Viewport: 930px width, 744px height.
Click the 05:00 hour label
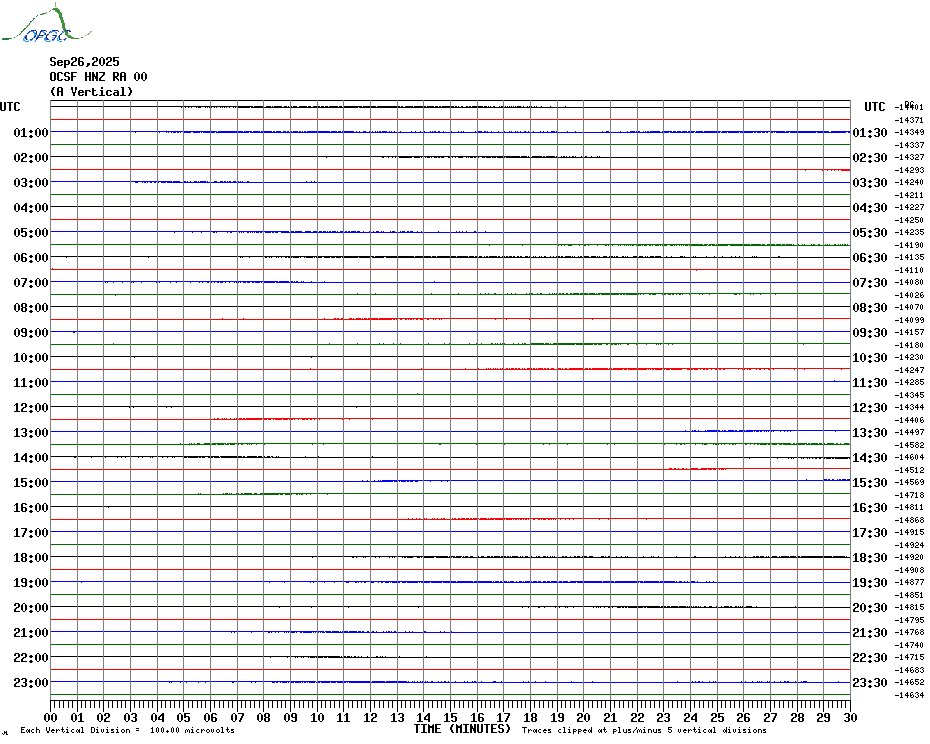[x=31, y=233]
